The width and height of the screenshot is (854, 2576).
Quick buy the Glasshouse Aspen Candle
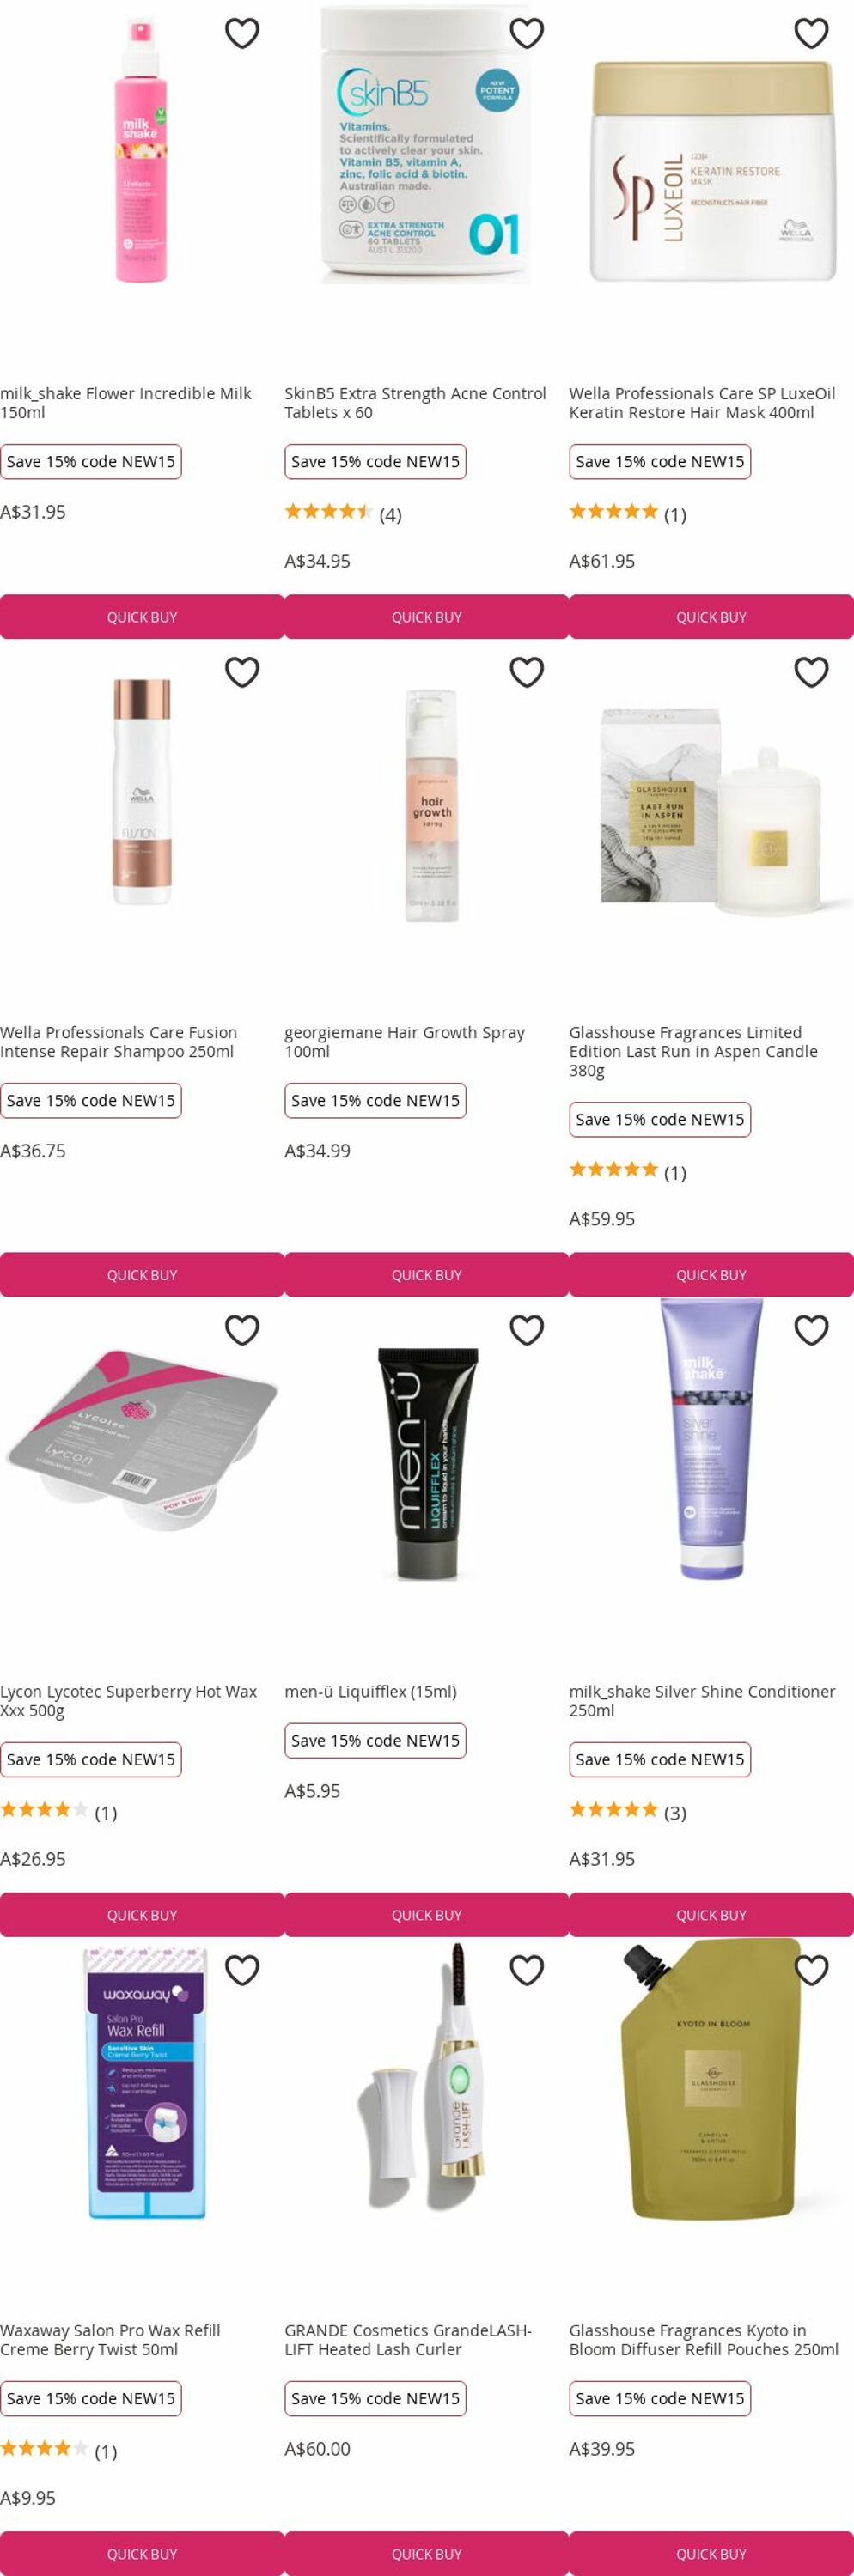point(711,1275)
